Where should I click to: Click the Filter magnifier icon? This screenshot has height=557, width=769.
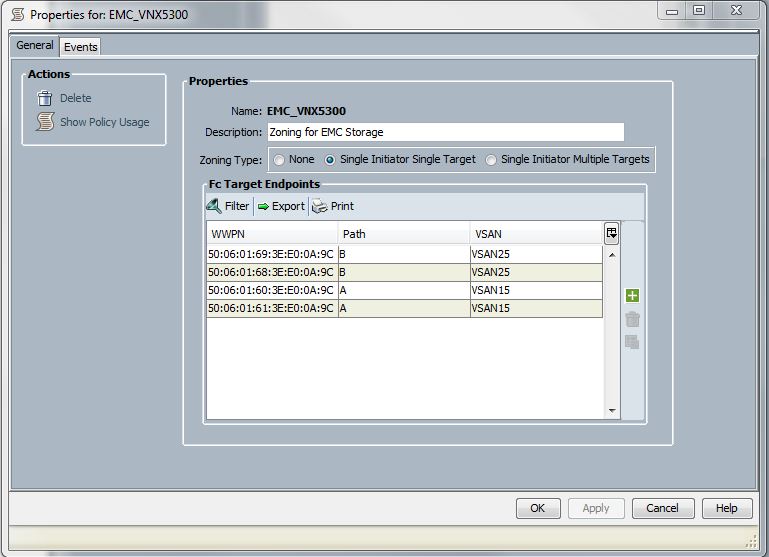(214, 206)
